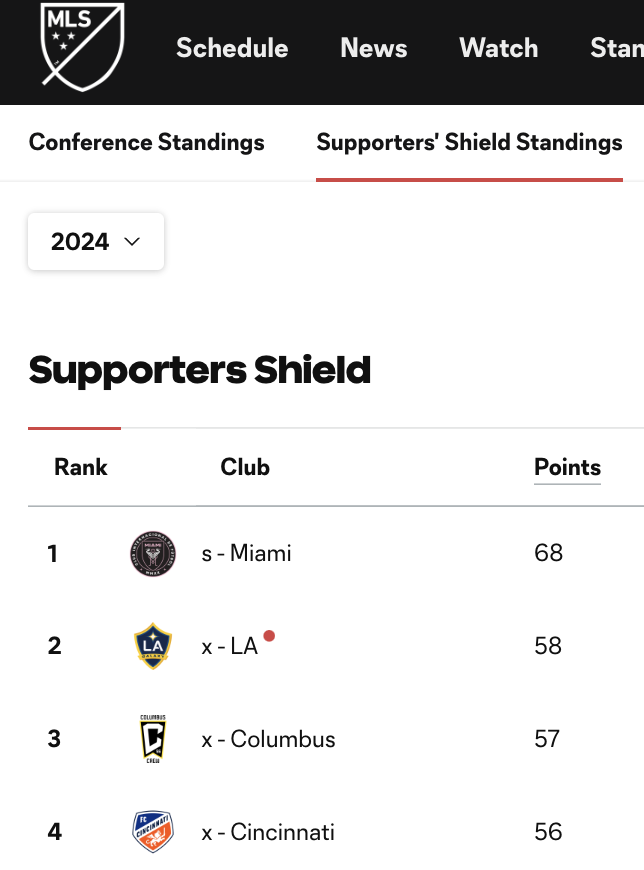Click the MLS shield logo
The width and height of the screenshot is (644, 870).
point(82,45)
